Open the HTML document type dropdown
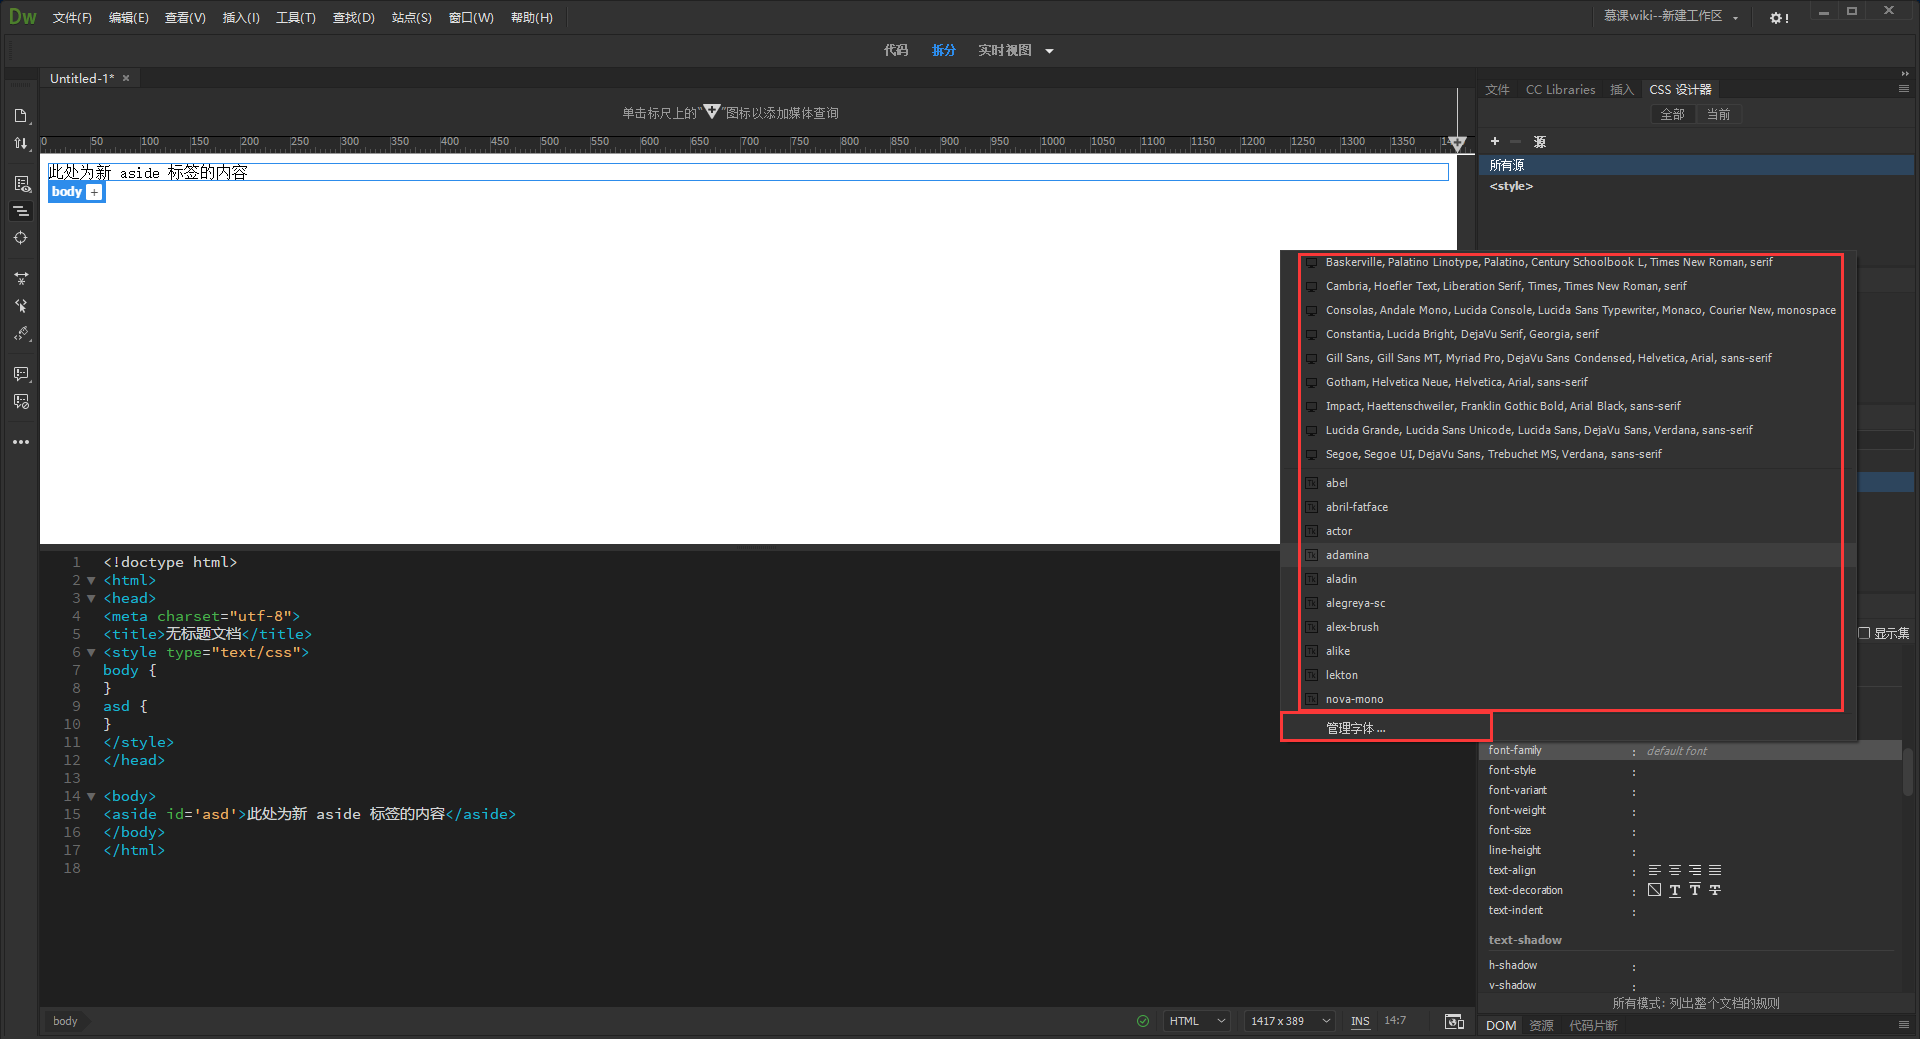Screen dimensions: 1920x1039 point(1197,1021)
